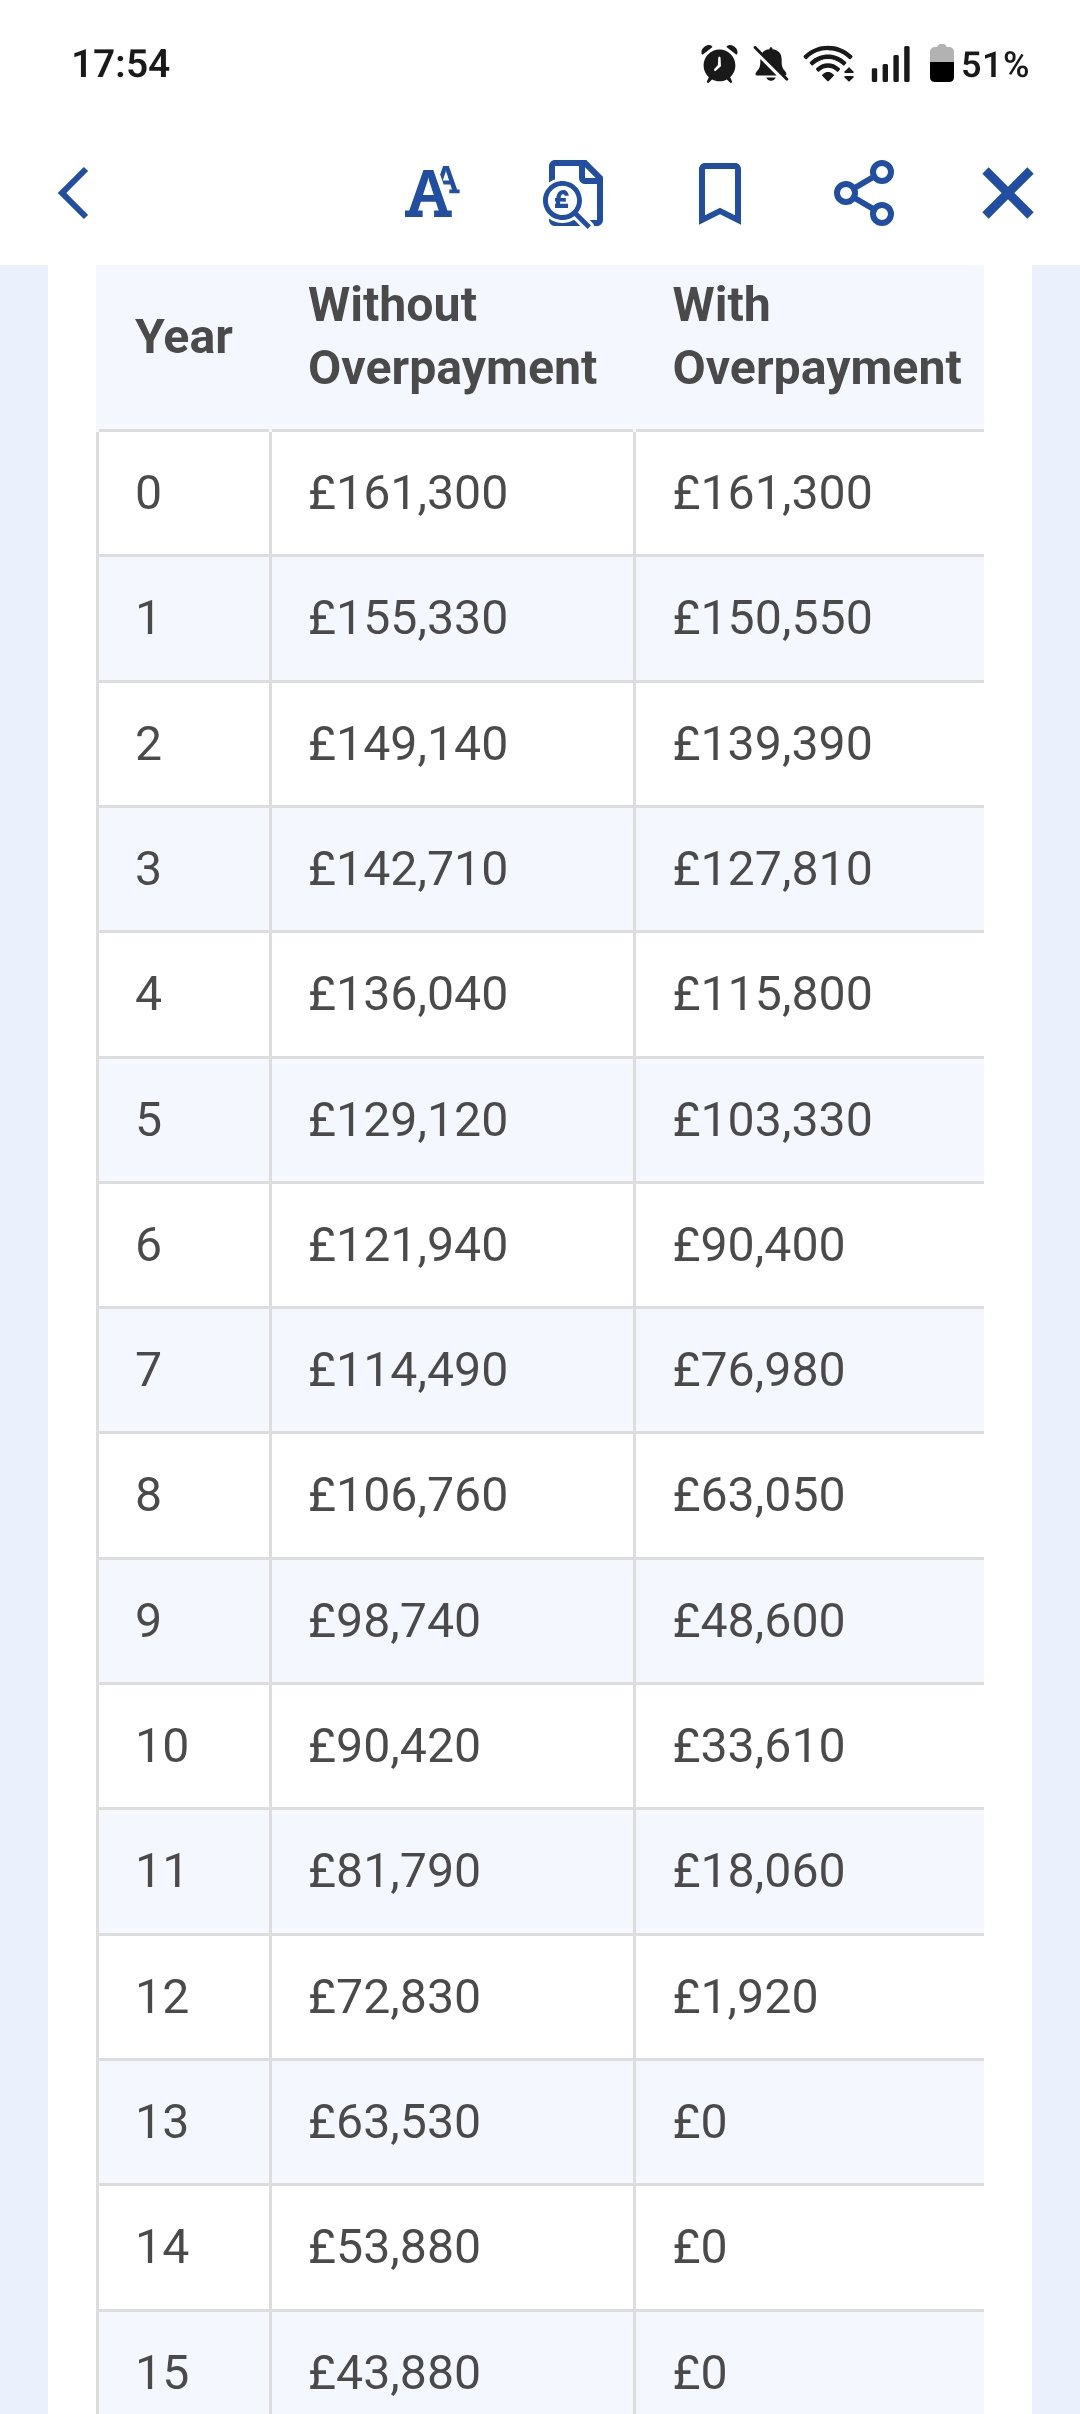
Task: Tap the back arrow icon
Action: pyautogui.click(x=75, y=193)
